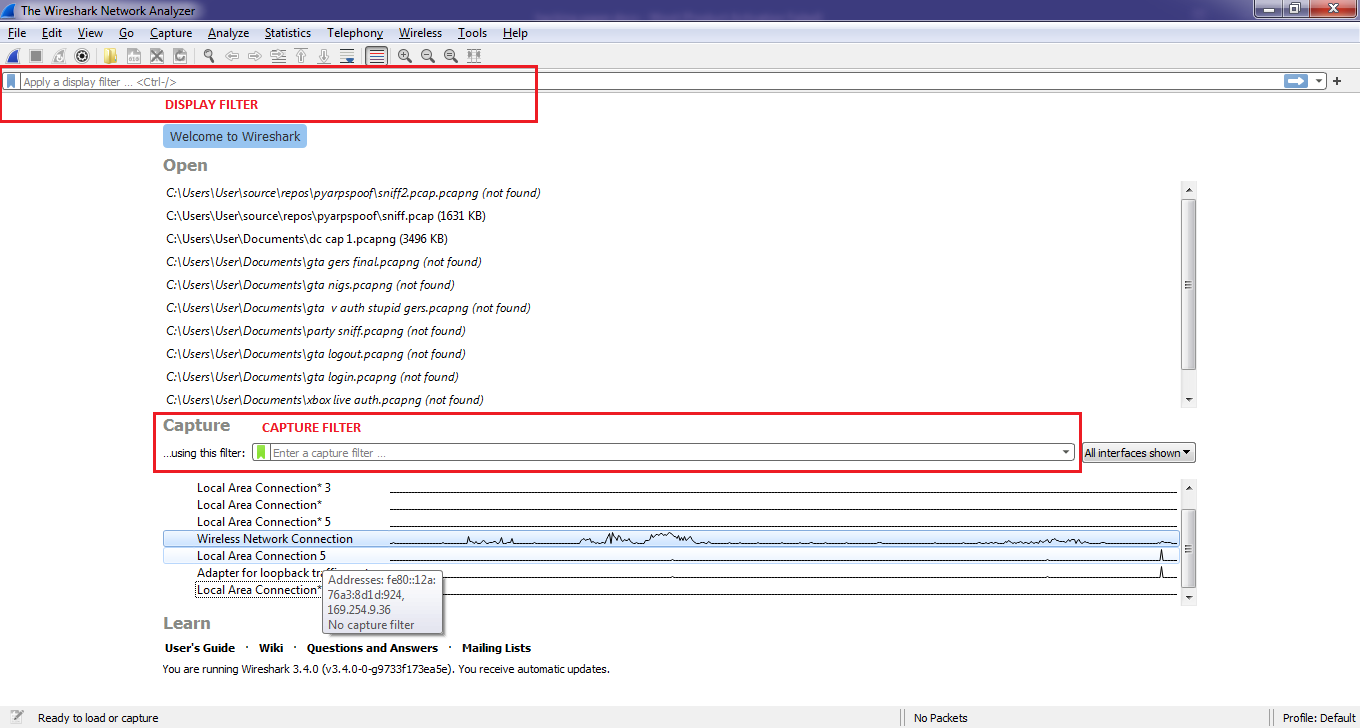Open the Statistics menu
The image size is (1360, 728).
click(287, 33)
